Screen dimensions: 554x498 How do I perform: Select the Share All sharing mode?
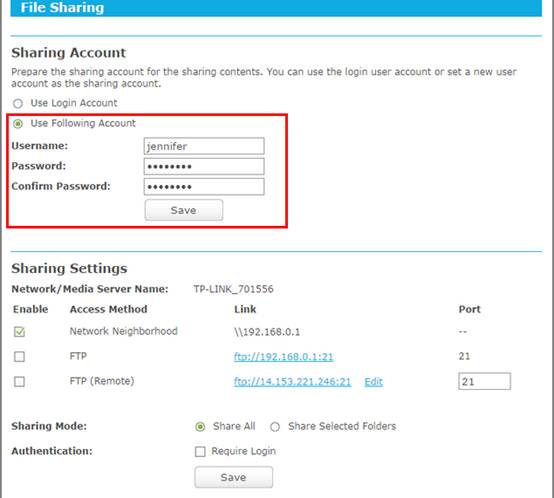coord(200,427)
